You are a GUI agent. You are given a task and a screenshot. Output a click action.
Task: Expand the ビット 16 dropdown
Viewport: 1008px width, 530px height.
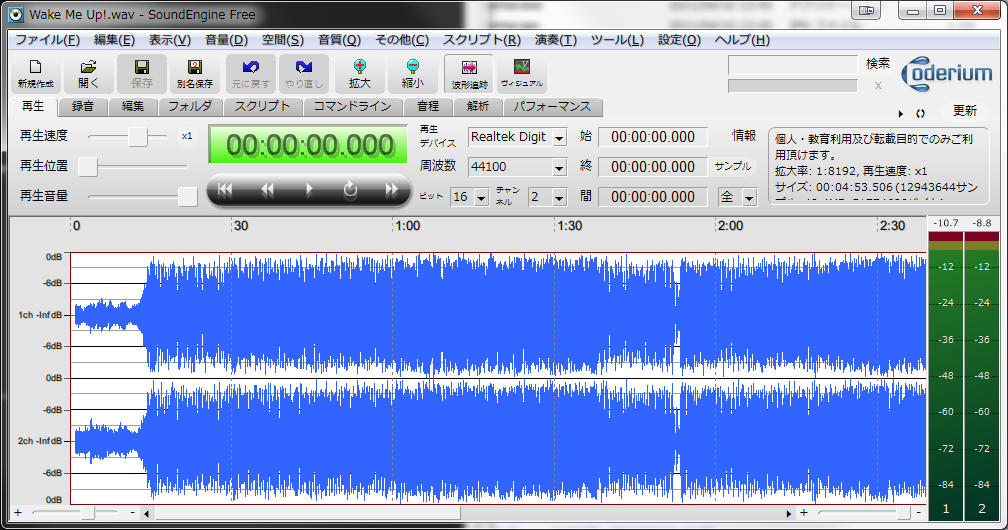tap(482, 197)
